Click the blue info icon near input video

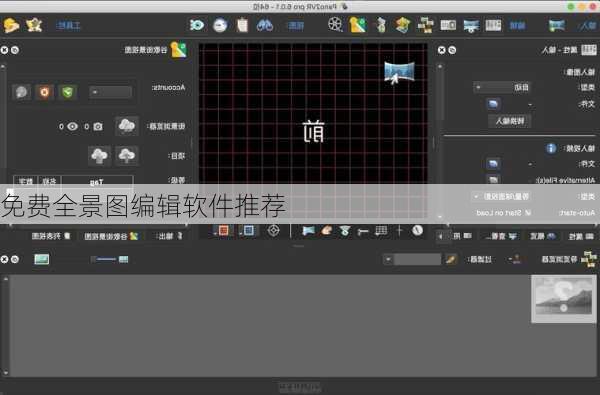[x=551, y=148]
